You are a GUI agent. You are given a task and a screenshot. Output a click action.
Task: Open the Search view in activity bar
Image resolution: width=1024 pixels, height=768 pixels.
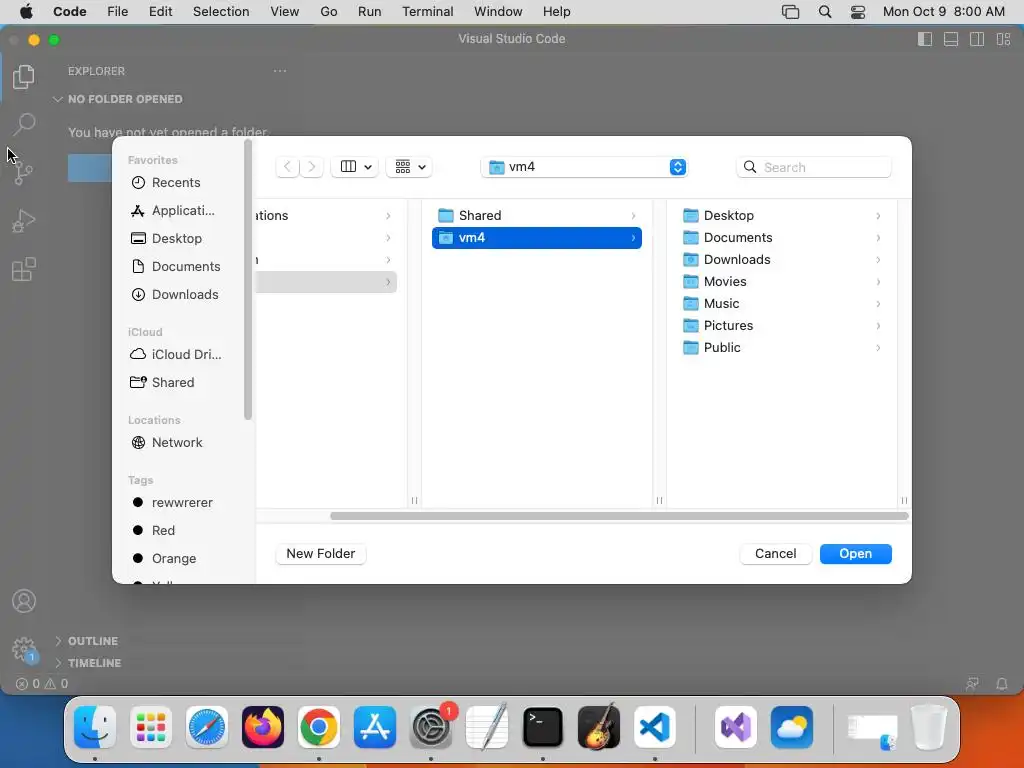24,124
